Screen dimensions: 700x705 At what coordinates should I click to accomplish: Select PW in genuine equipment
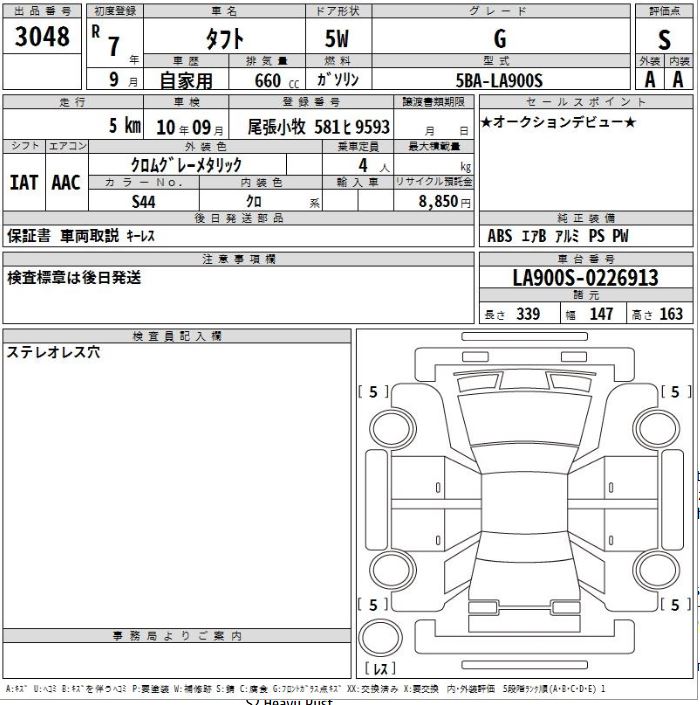620,236
